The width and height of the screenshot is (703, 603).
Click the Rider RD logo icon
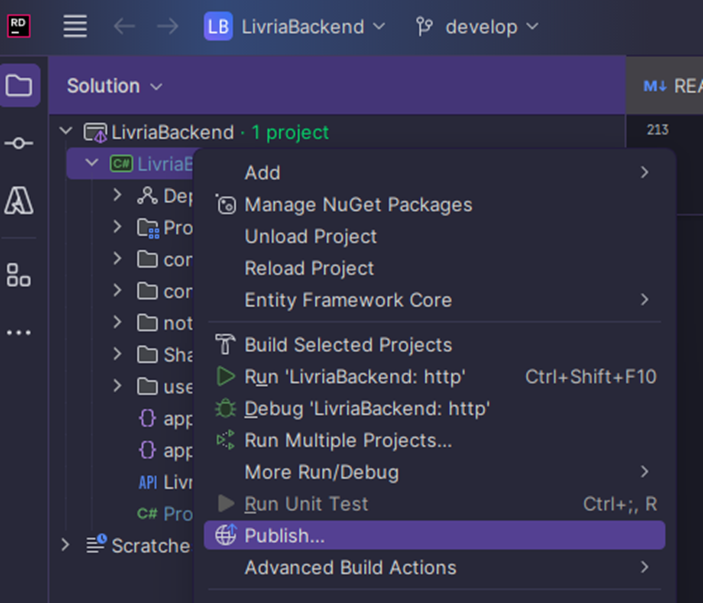click(18, 26)
